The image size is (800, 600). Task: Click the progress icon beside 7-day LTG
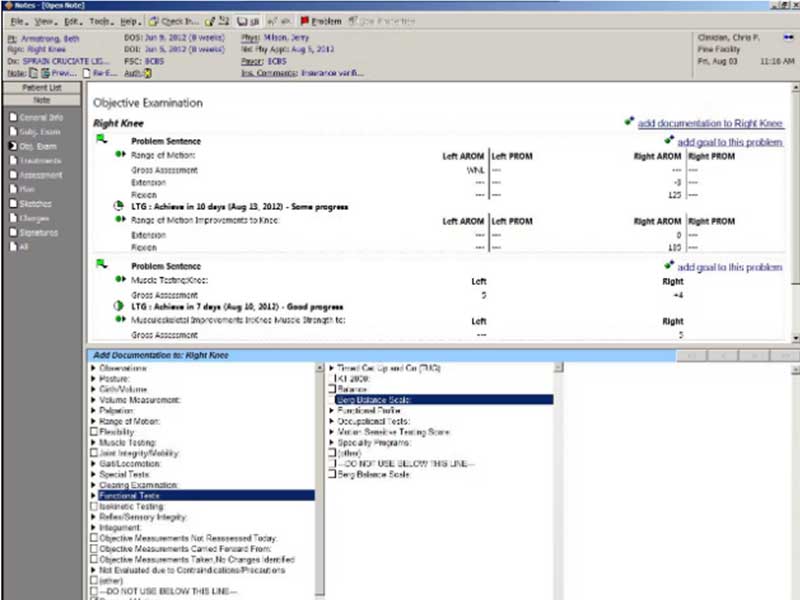[x=118, y=306]
